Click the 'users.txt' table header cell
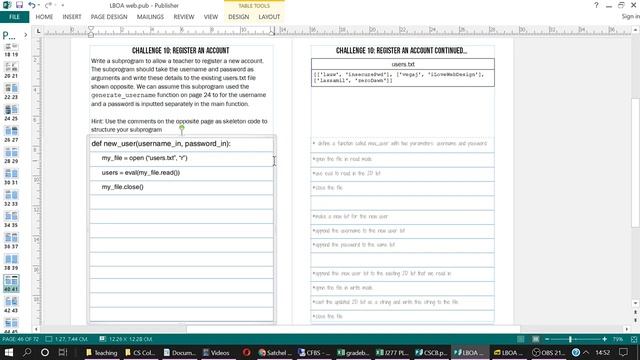 coord(402,64)
